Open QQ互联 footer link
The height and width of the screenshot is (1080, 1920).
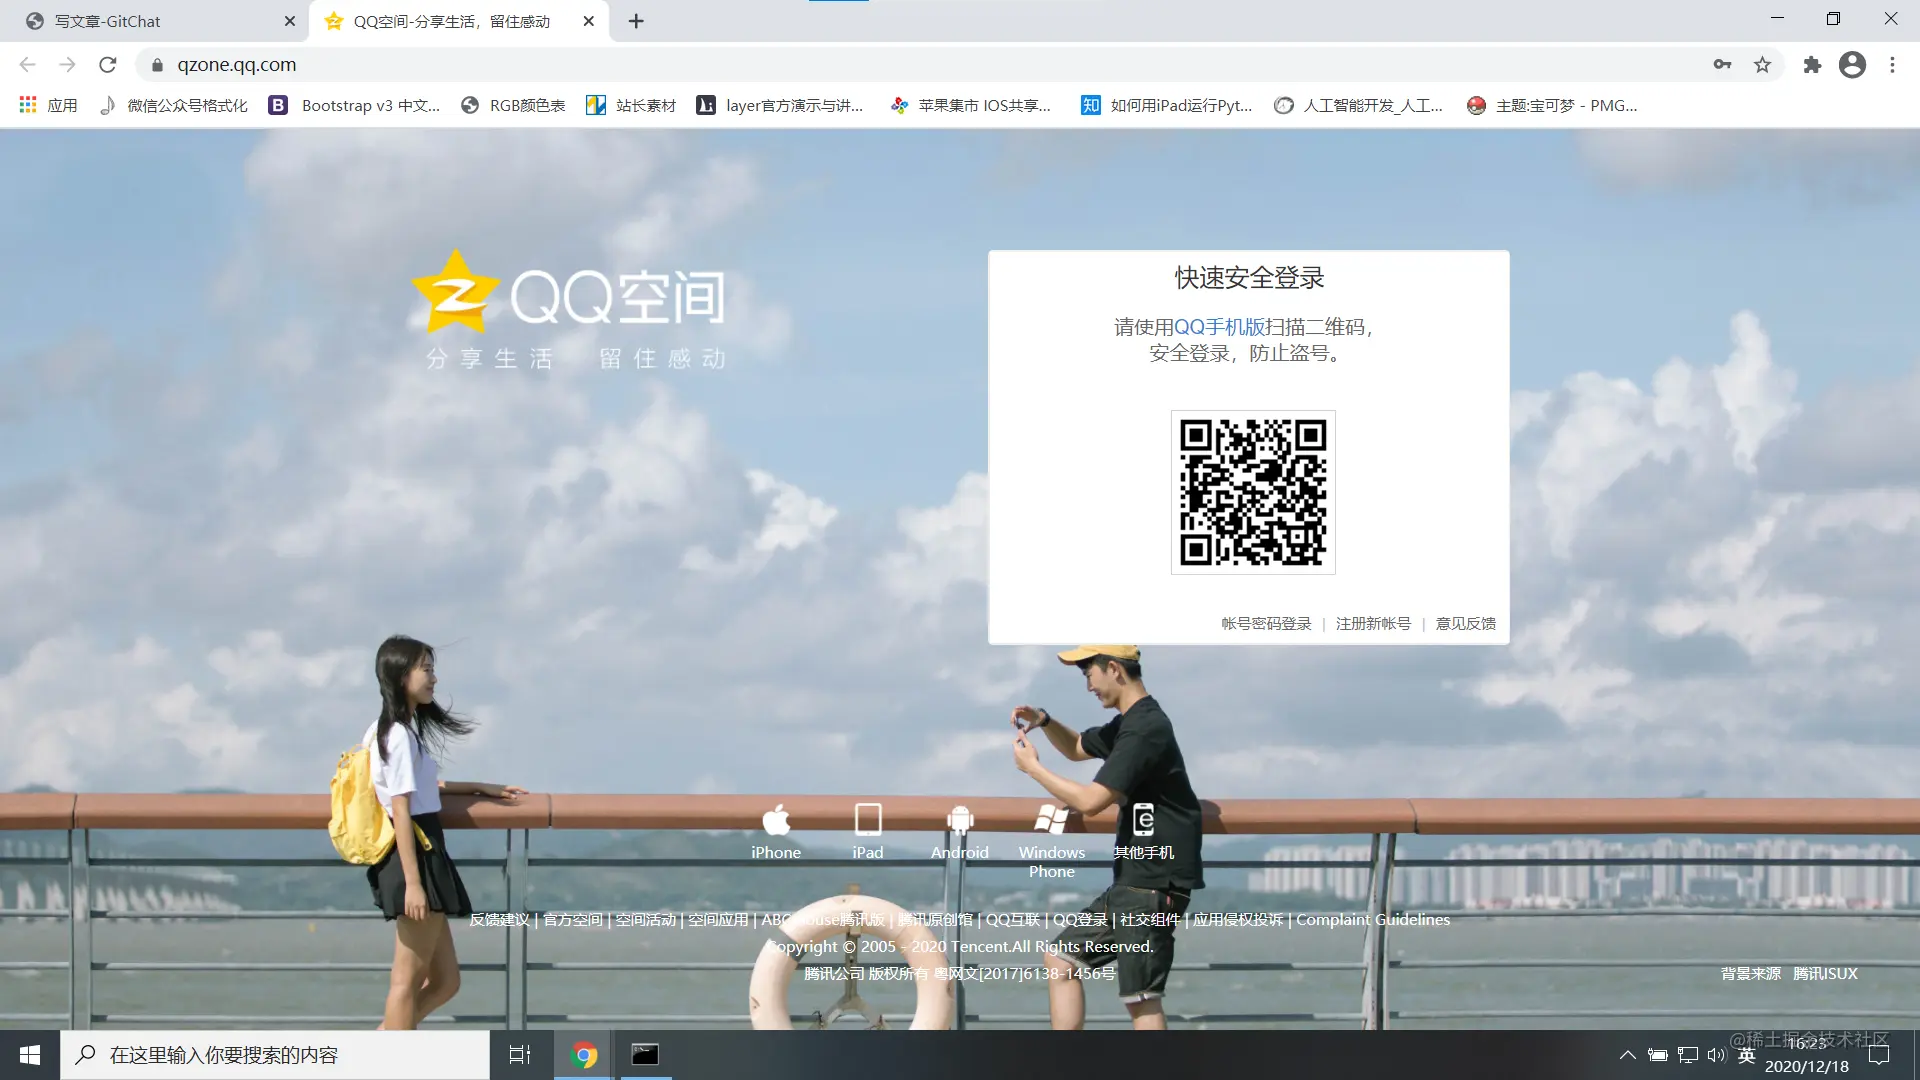1013,920
